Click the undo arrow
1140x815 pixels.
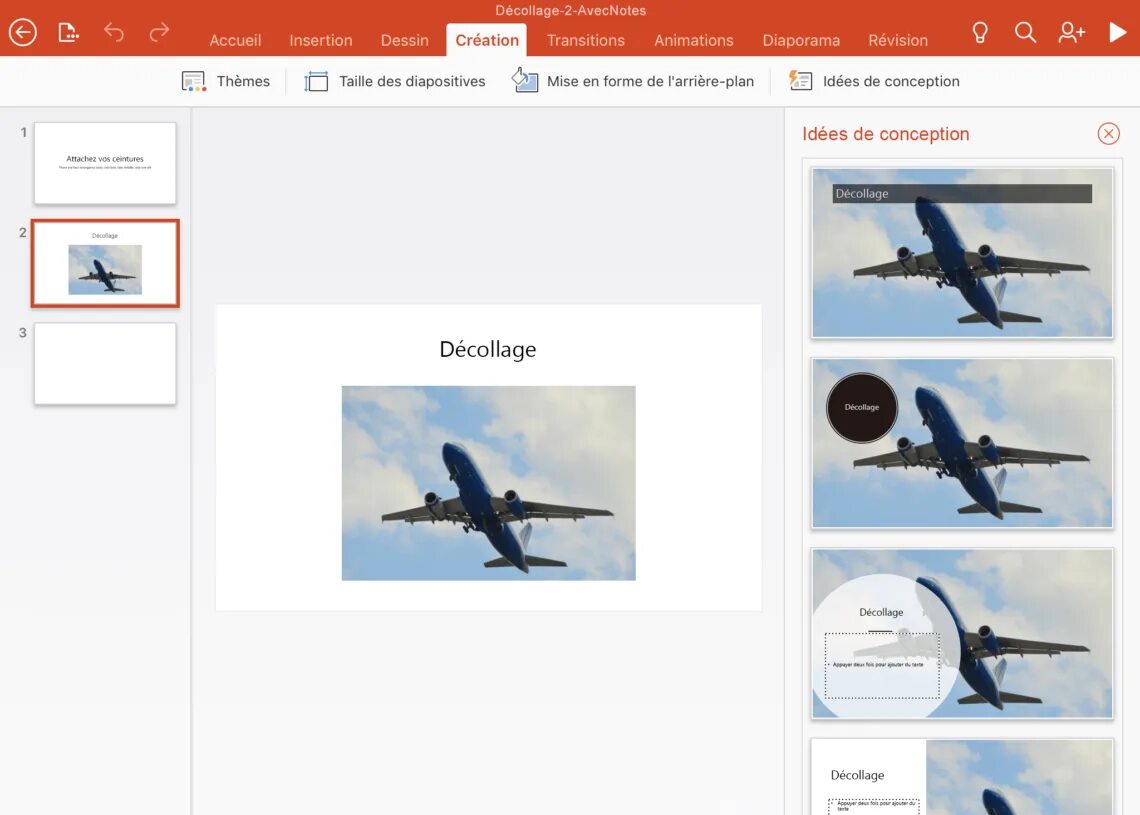(x=113, y=32)
